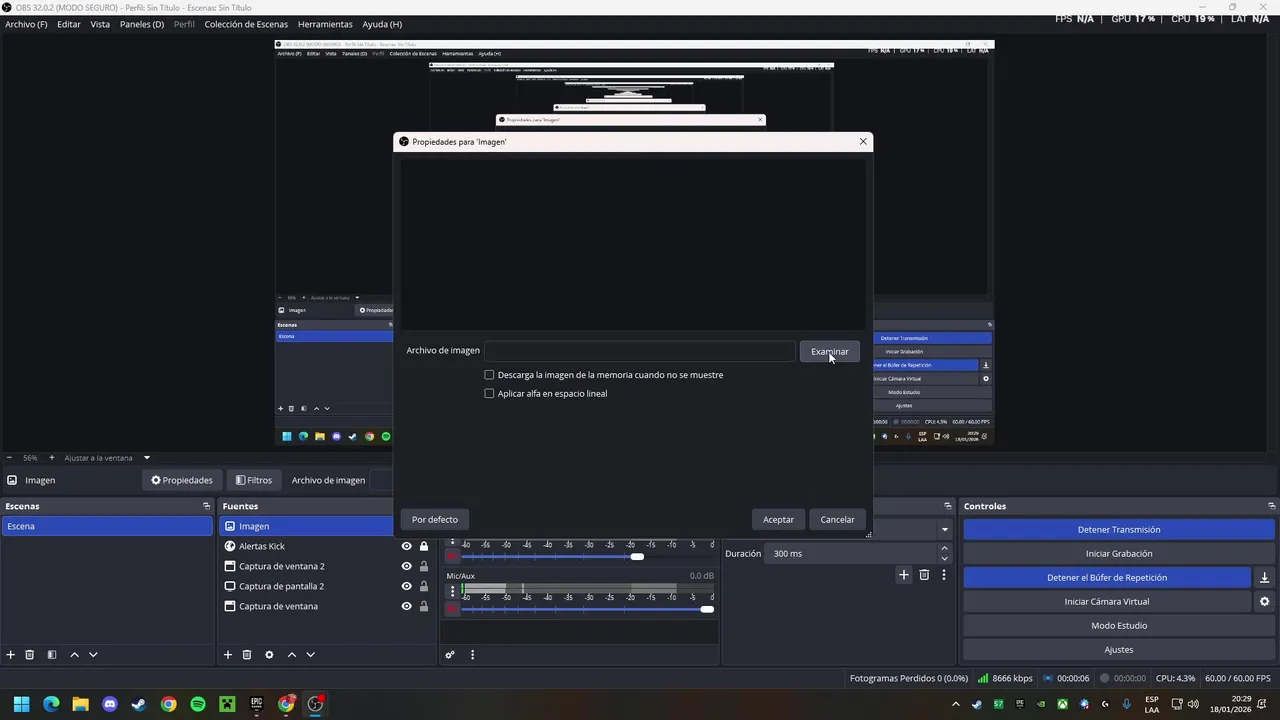Lock the Captura de pantalla 2 source

(x=424, y=586)
